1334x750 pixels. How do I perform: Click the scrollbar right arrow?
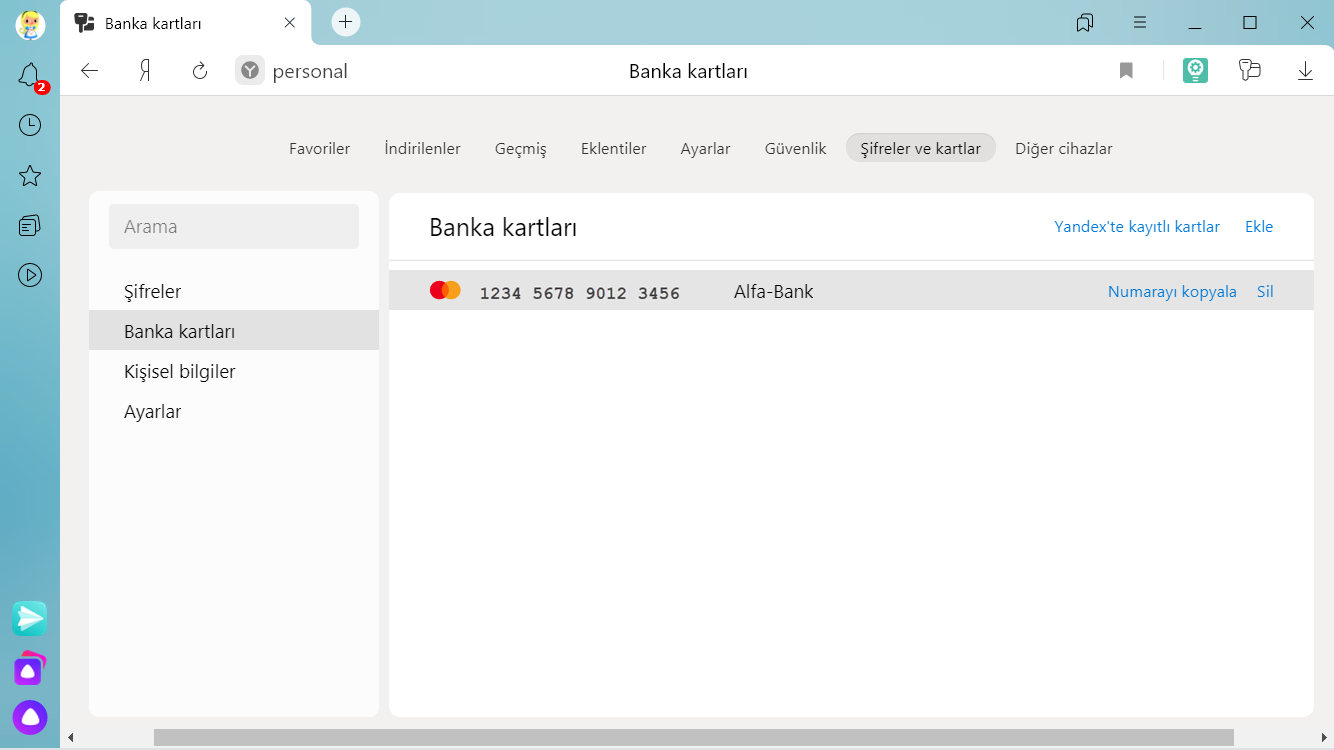pos(1324,738)
